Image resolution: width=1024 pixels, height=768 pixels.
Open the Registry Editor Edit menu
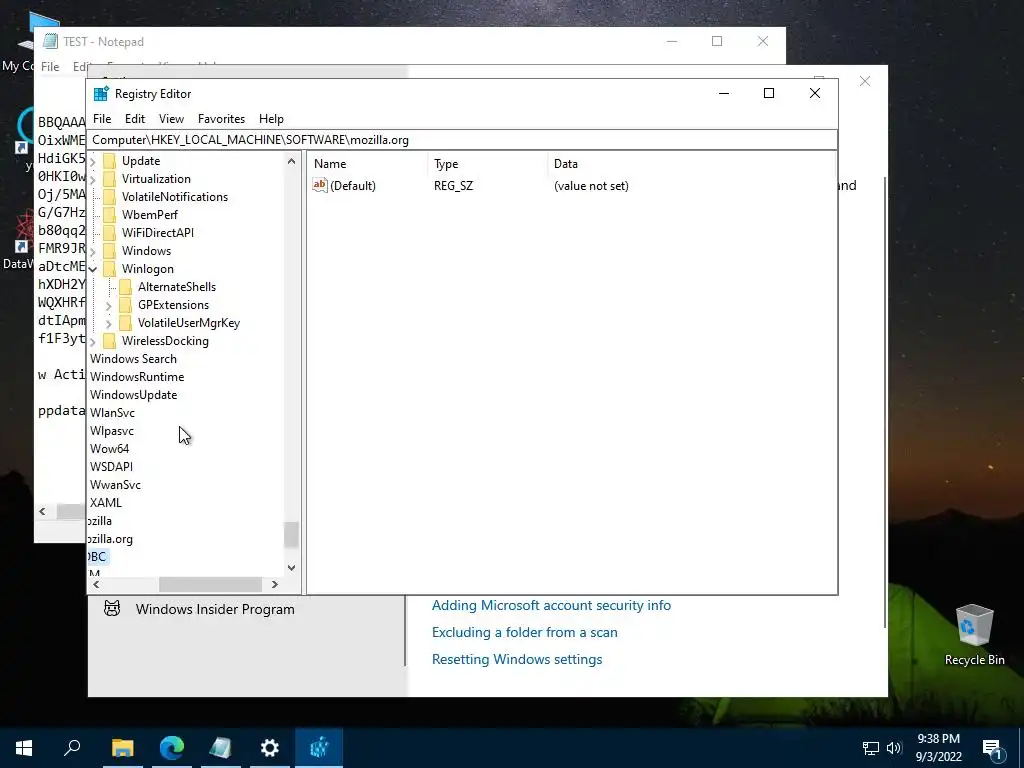[x=135, y=119]
